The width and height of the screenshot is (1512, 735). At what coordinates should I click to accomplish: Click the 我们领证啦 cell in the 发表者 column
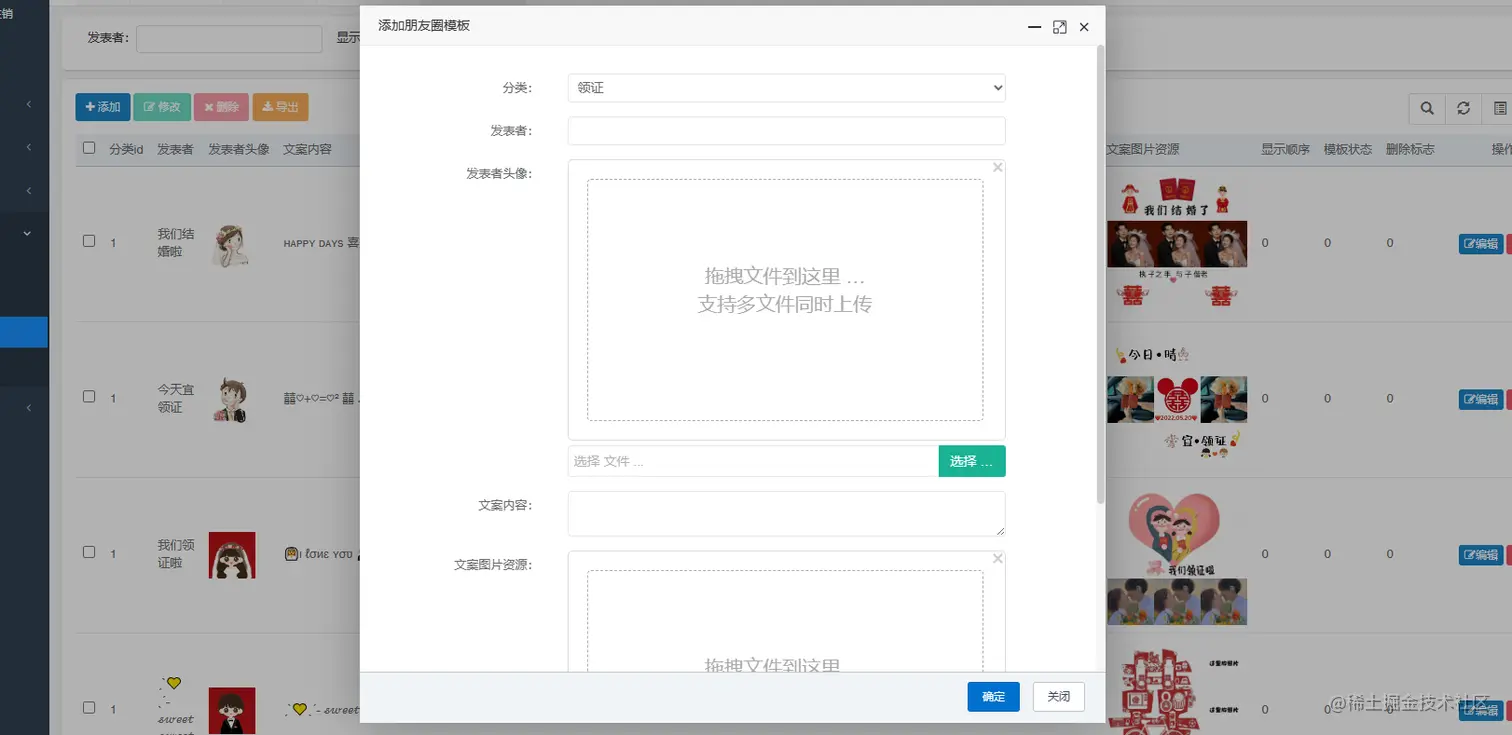coord(176,553)
